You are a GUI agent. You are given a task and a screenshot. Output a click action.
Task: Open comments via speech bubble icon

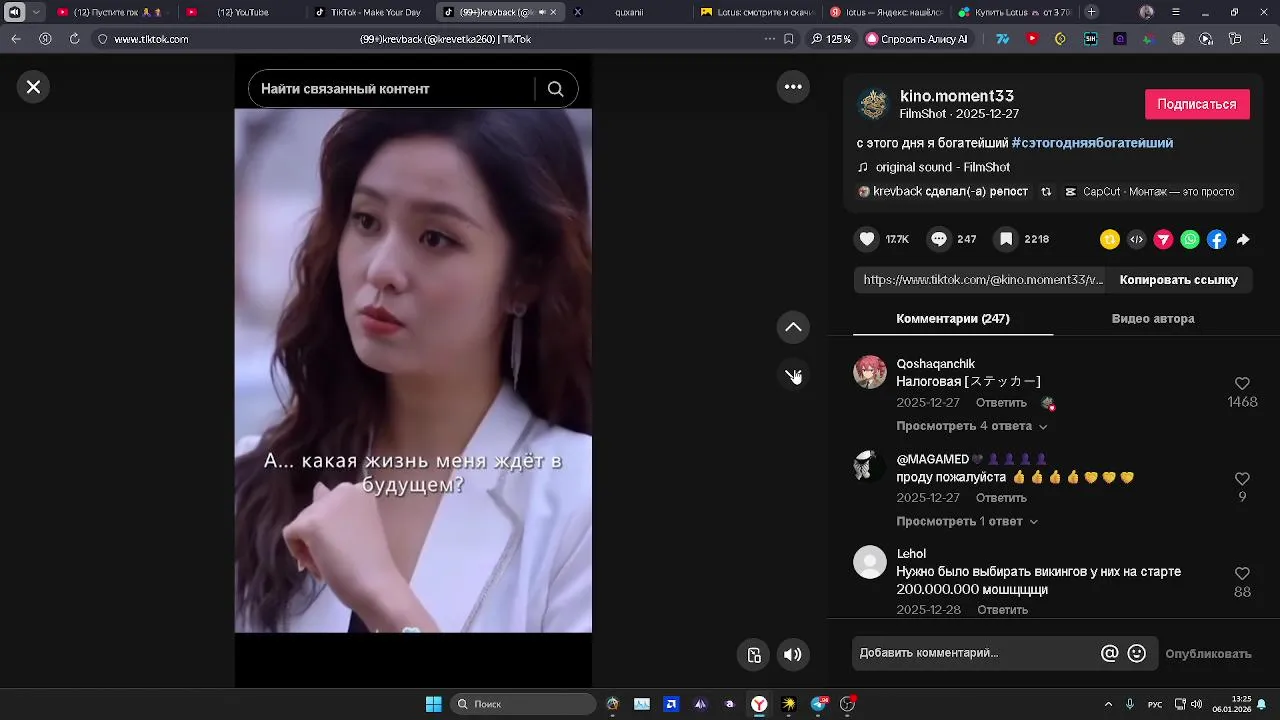pyautogui.click(x=939, y=239)
